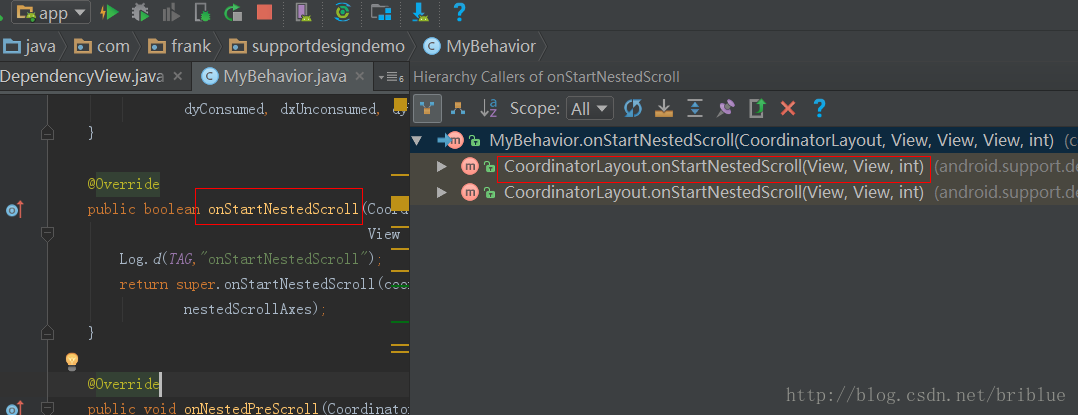Close the DependencyView.java tab
1078x415 pixels.
pos(177,76)
